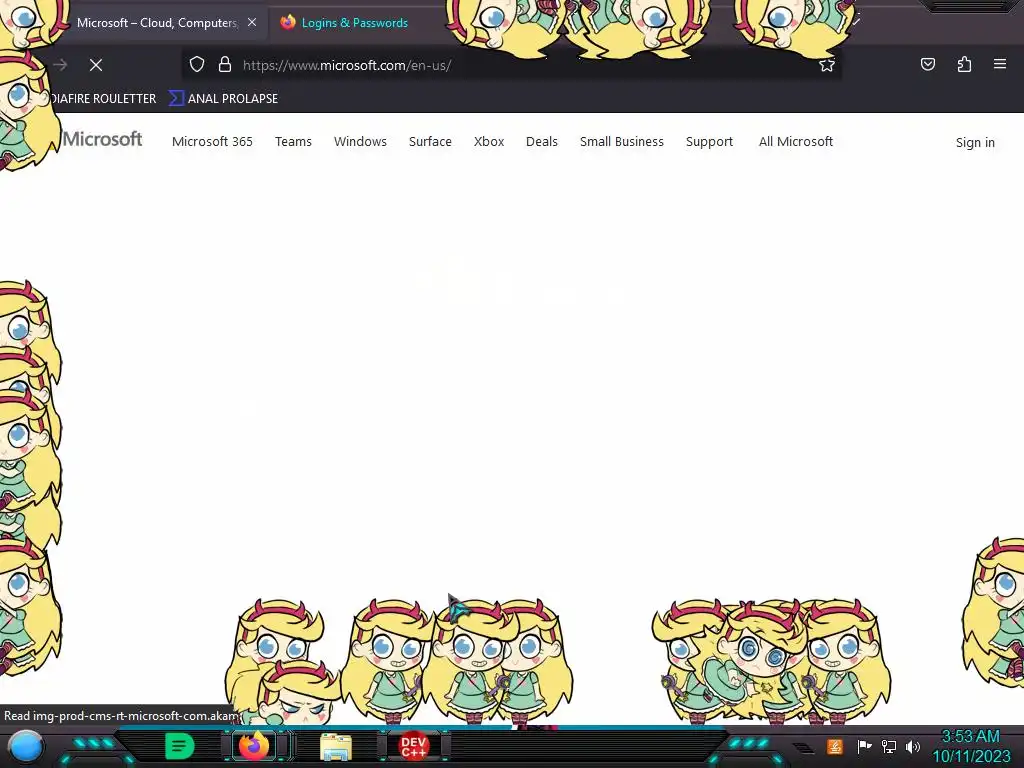The height and width of the screenshot is (768, 1024).
Task: Save page to Pocket icon
Action: point(927,64)
